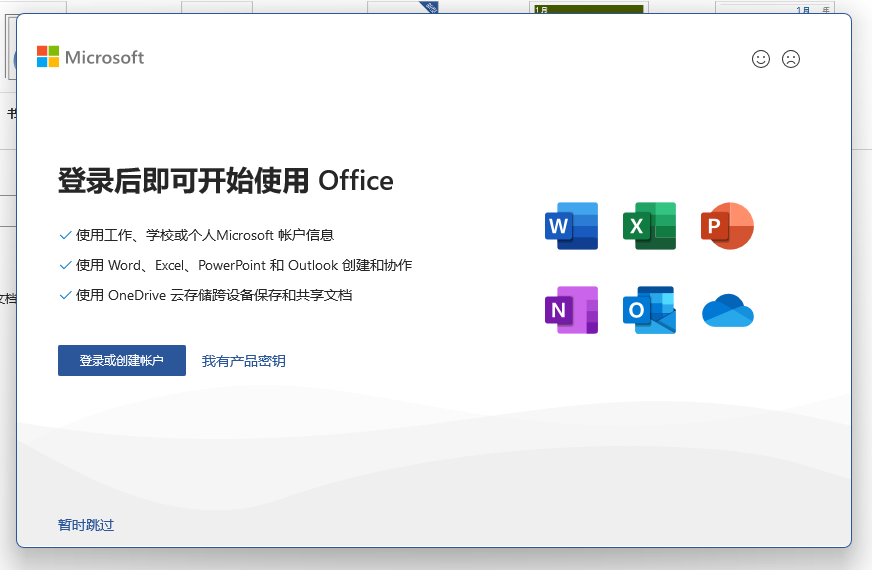Send negative feedback via frowning face
The width and height of the screenshot is (872, 570).
pos(791,59)
